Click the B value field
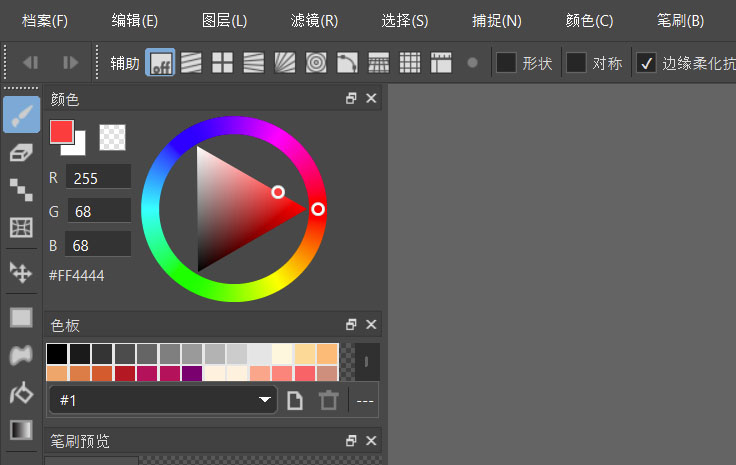Screen dimensions: 736x465 coord(98,244)
